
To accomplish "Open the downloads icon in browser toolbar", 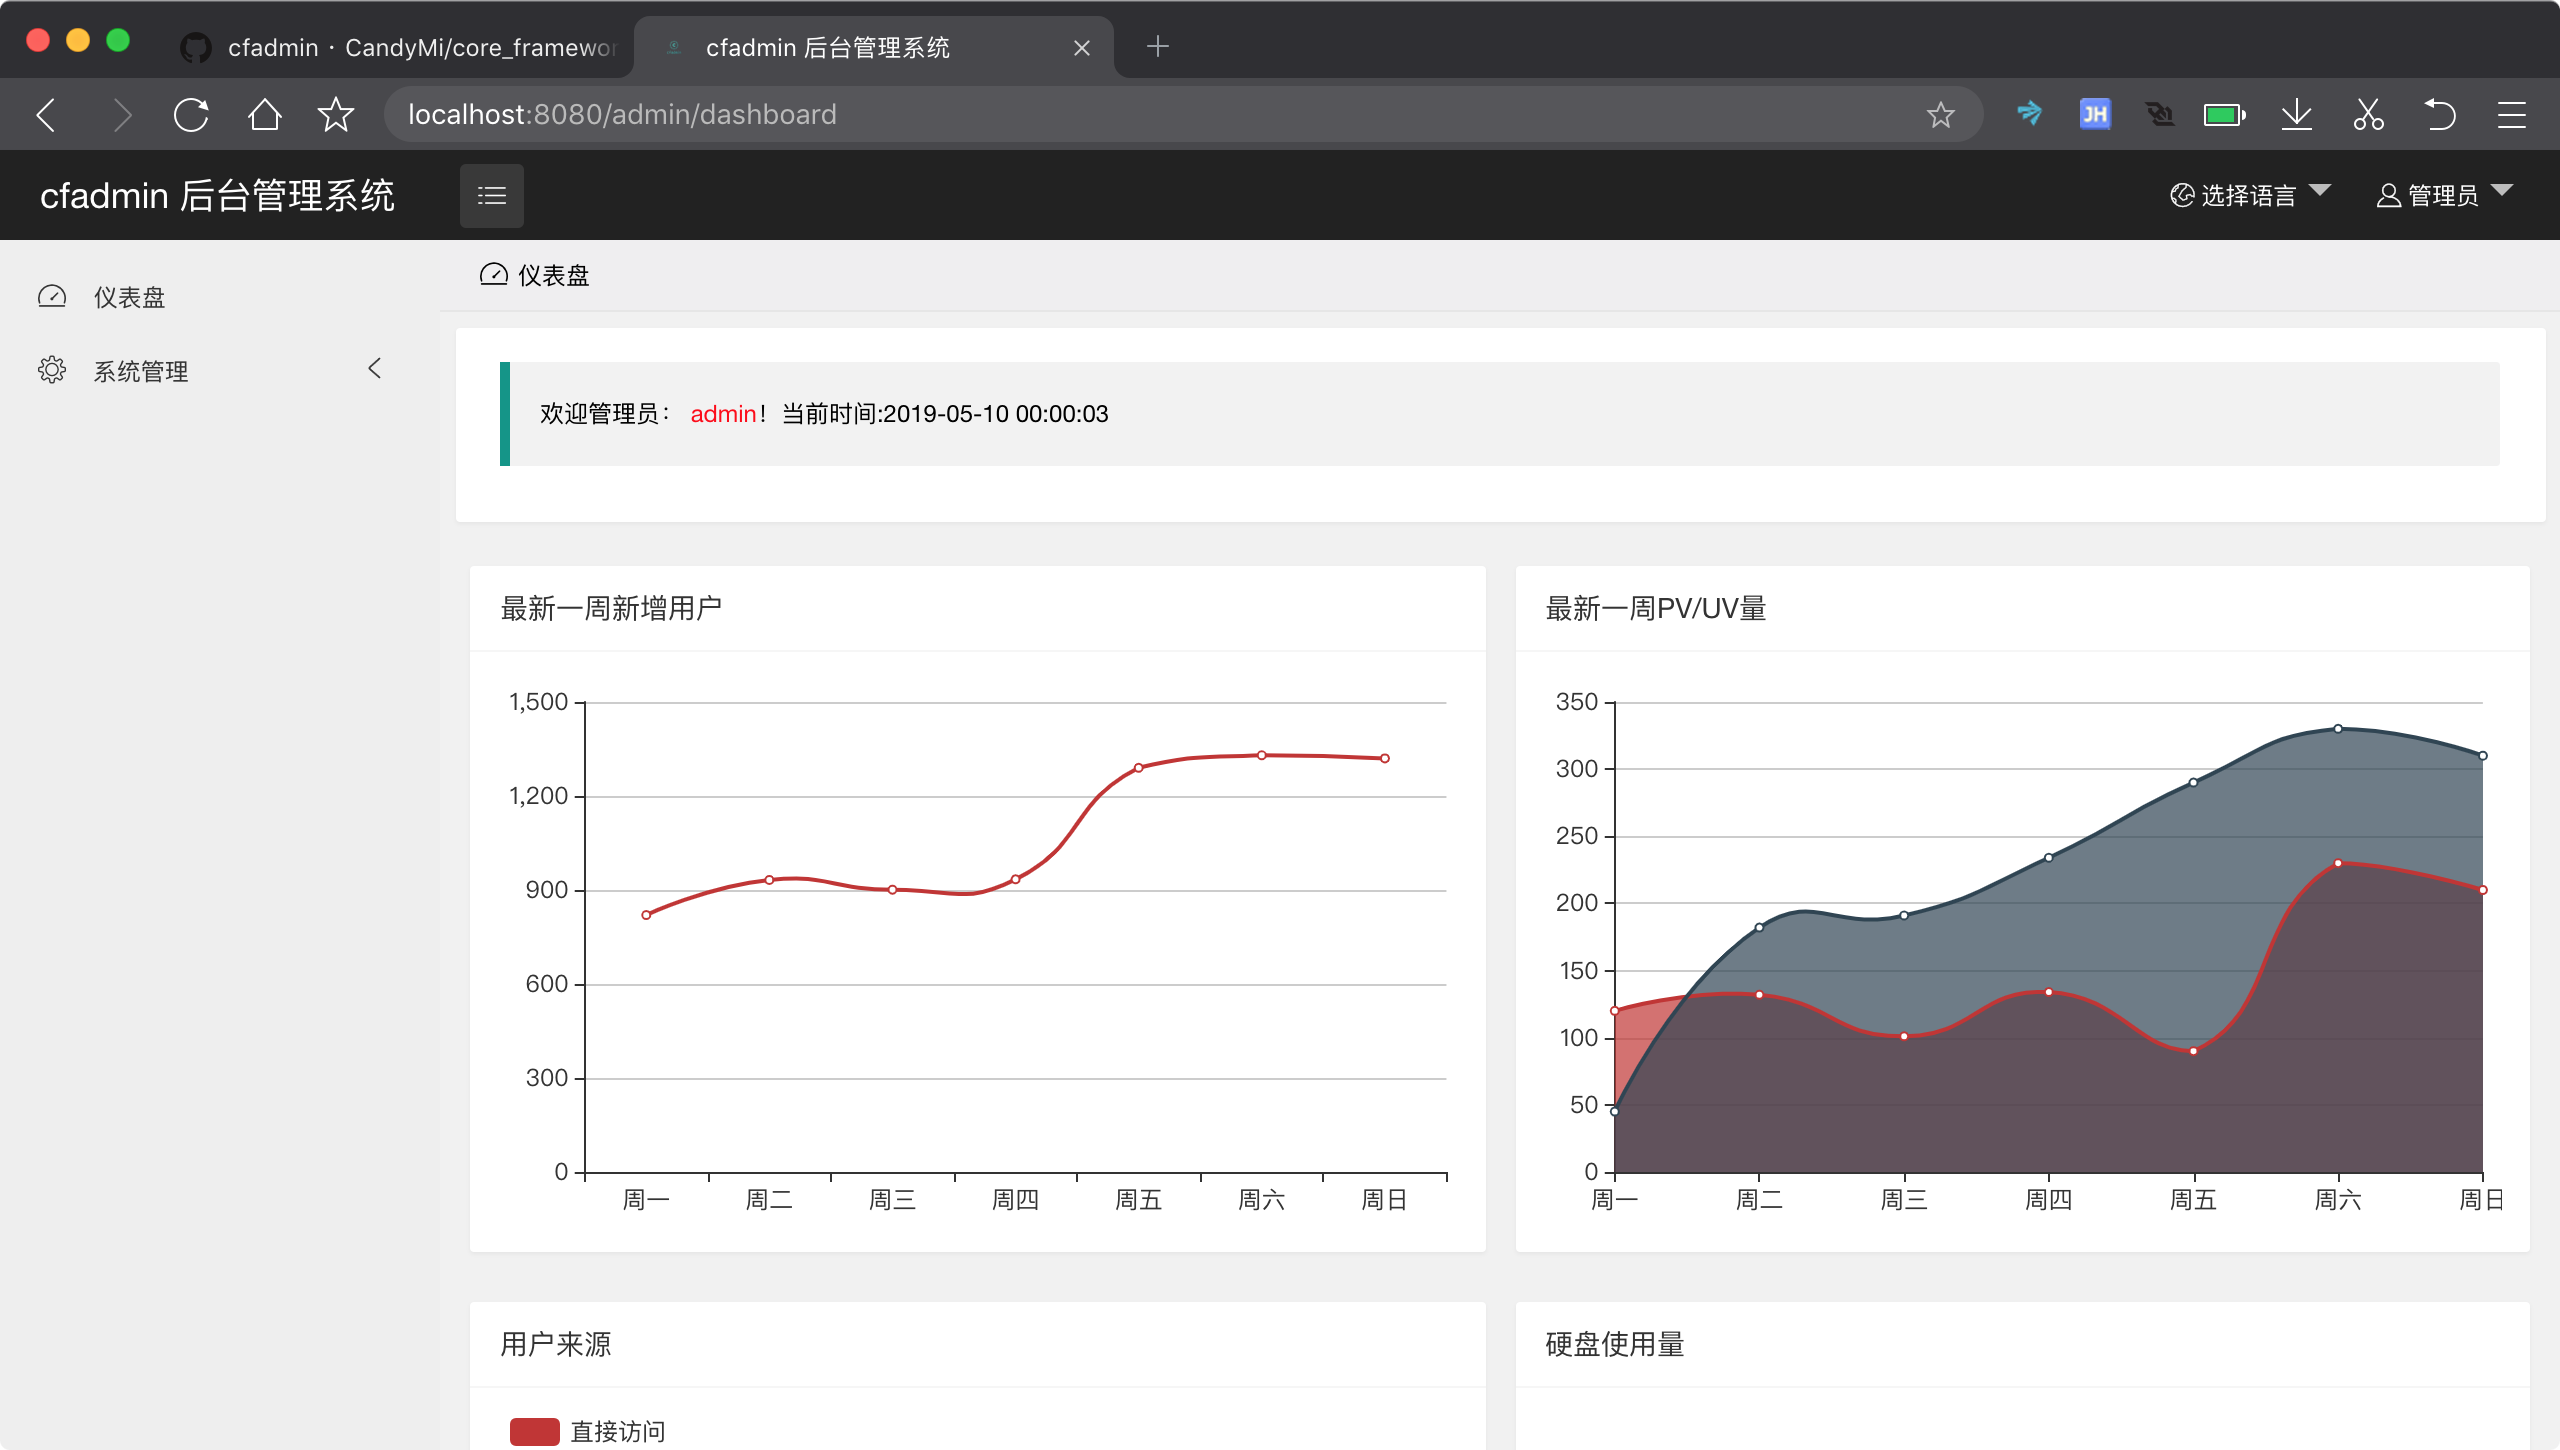I will tap(2297, 114).
